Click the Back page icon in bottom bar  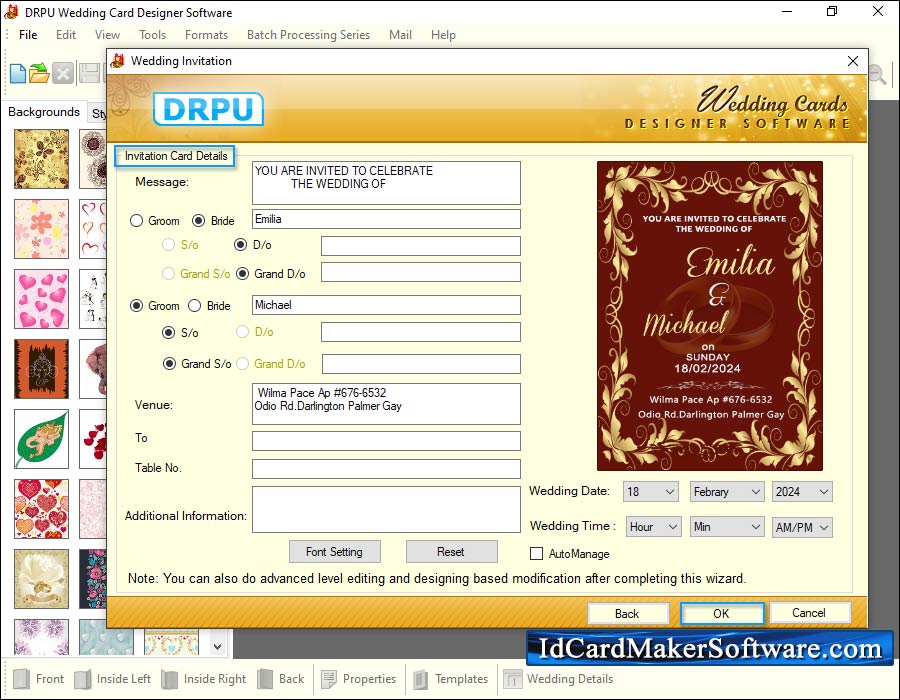pyautogui.click(x=265, y=679)
